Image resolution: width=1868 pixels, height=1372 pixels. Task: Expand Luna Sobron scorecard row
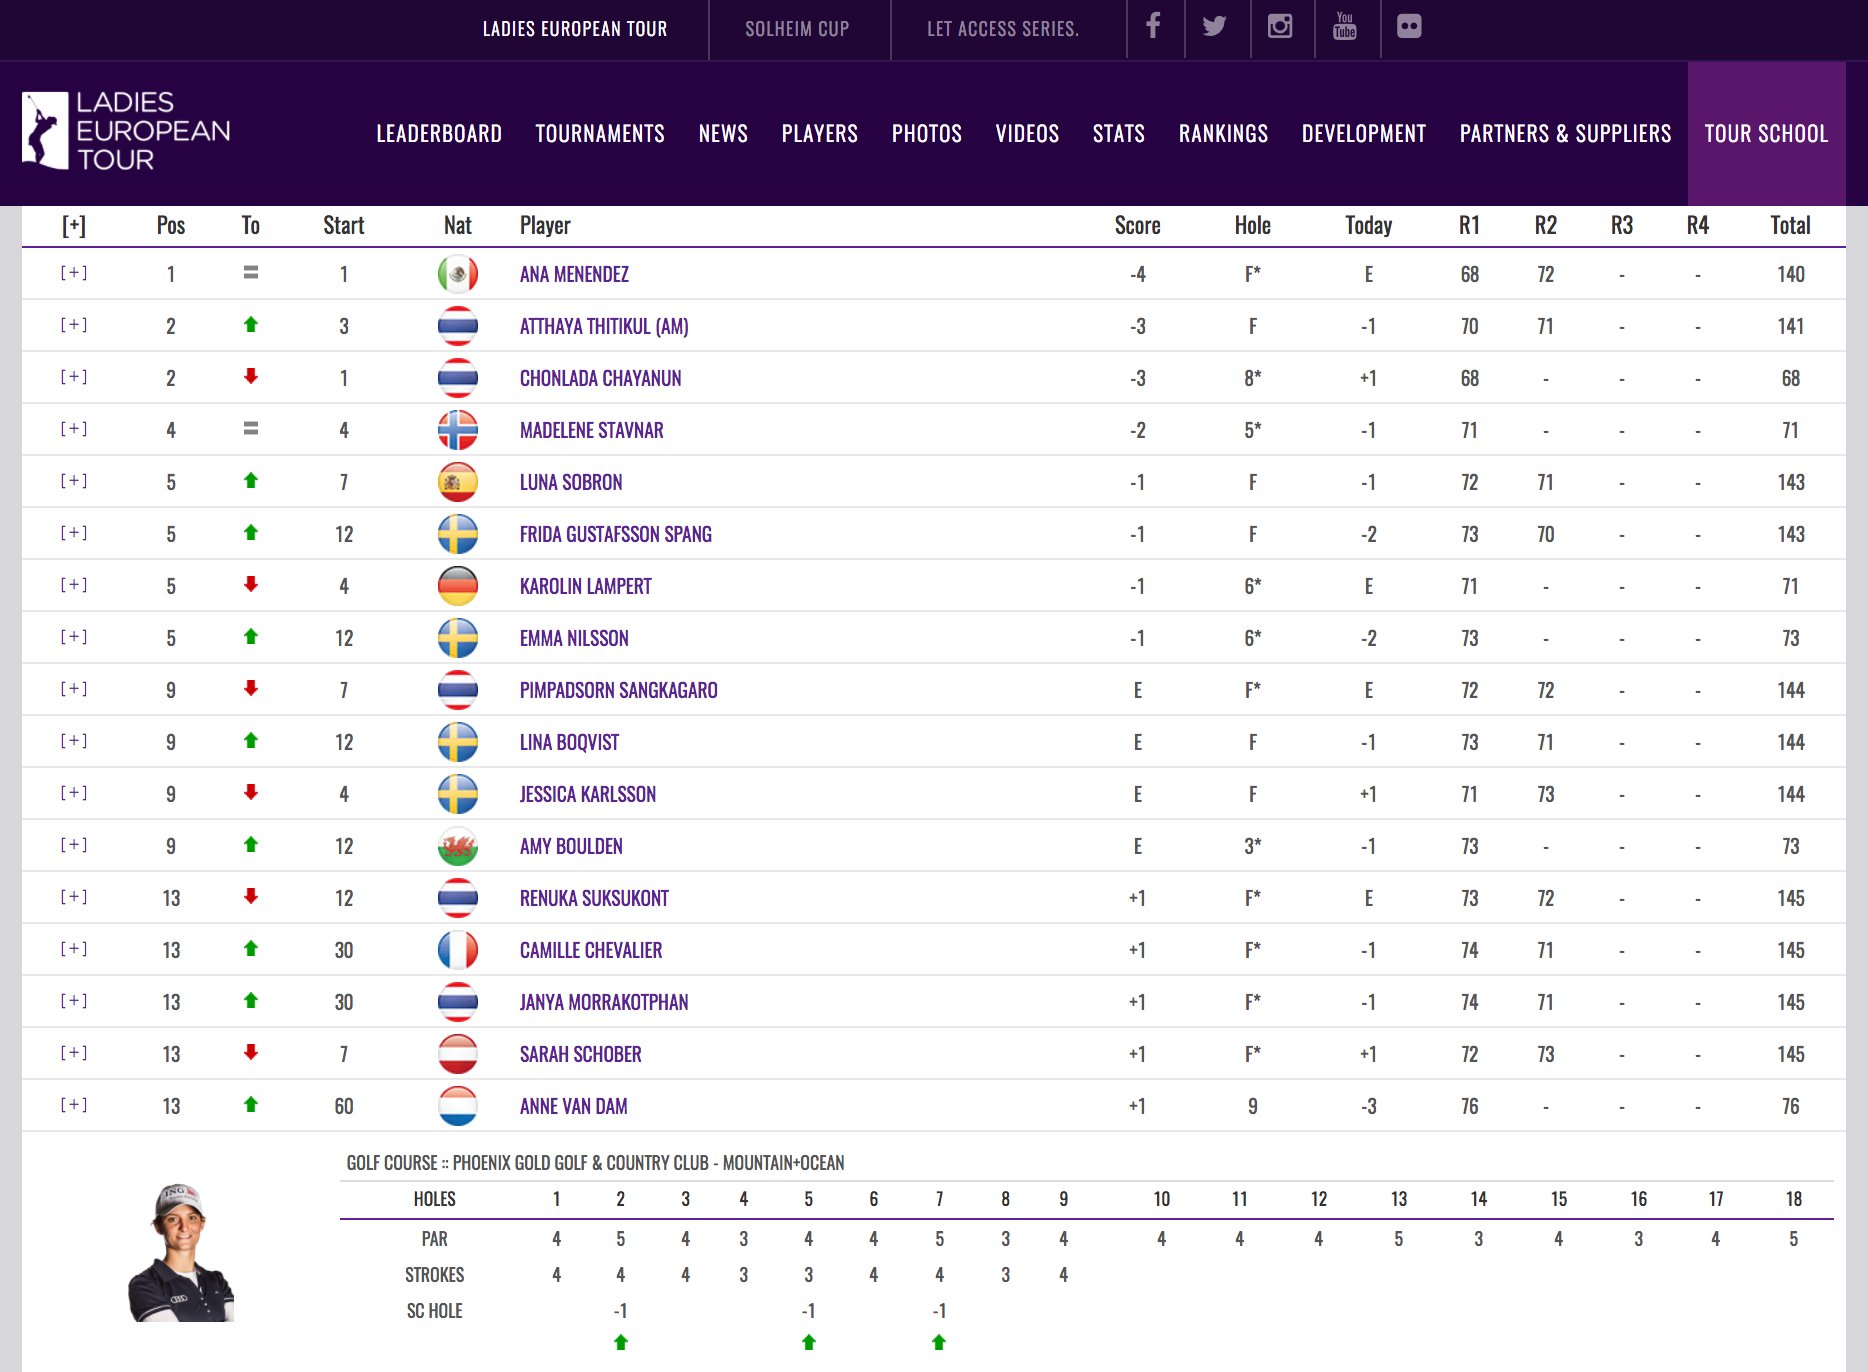point(74,481)
